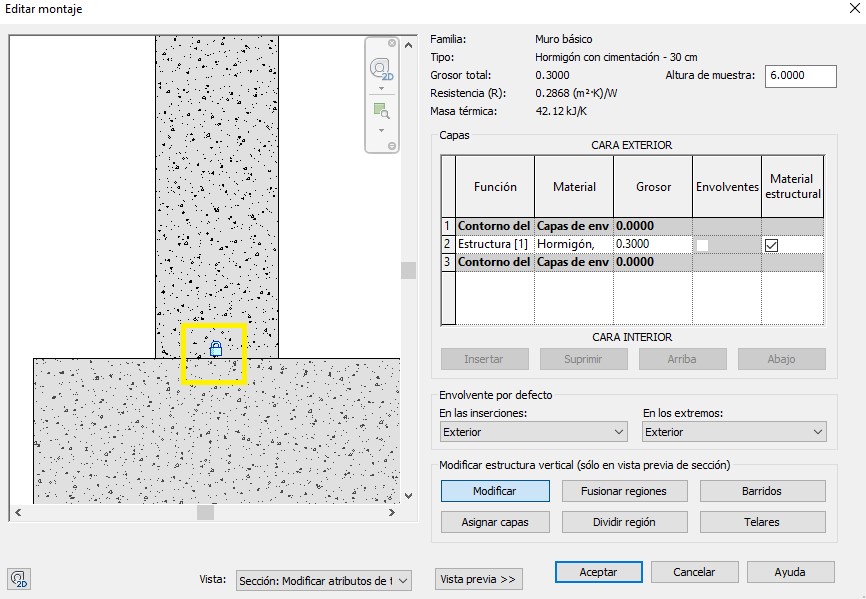Open the Vista section dropdown
The height and width of the screenshot is (599, 866).
(323, 580)
